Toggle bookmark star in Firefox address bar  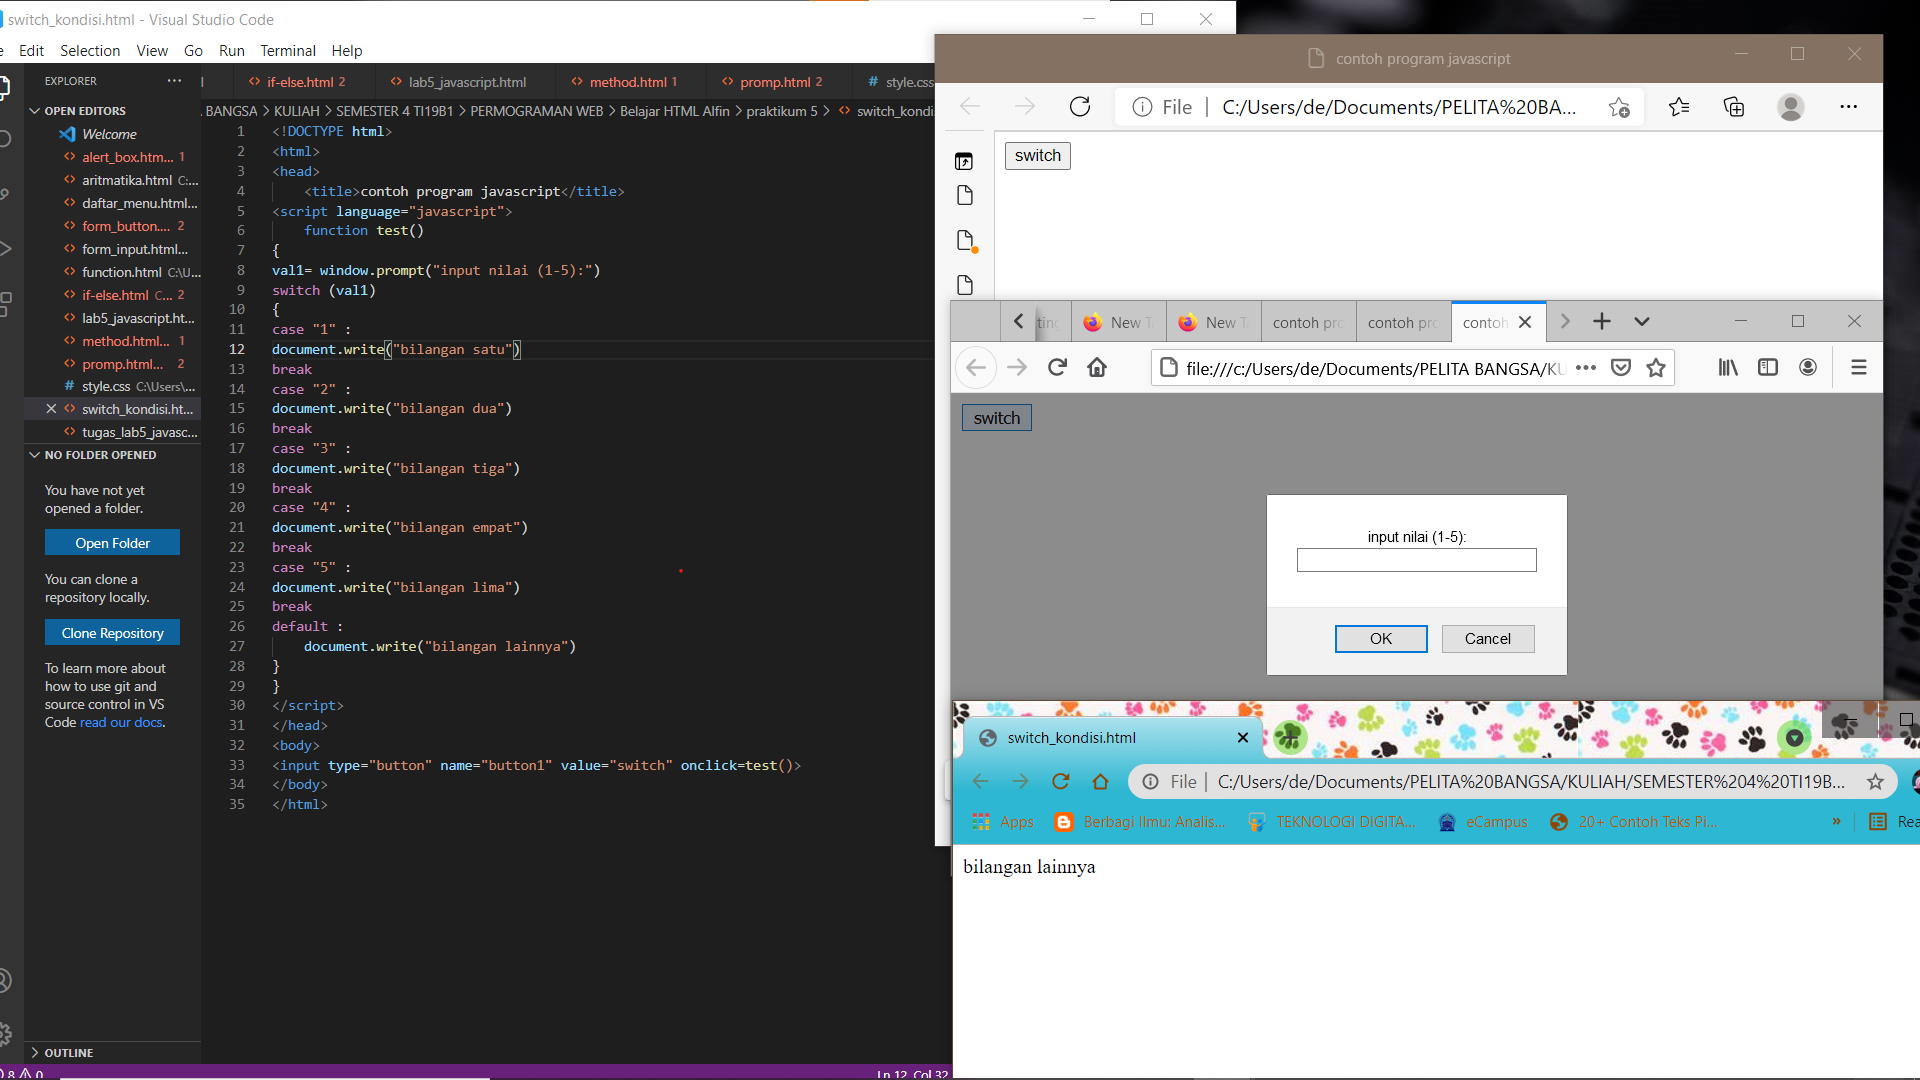1657,367
